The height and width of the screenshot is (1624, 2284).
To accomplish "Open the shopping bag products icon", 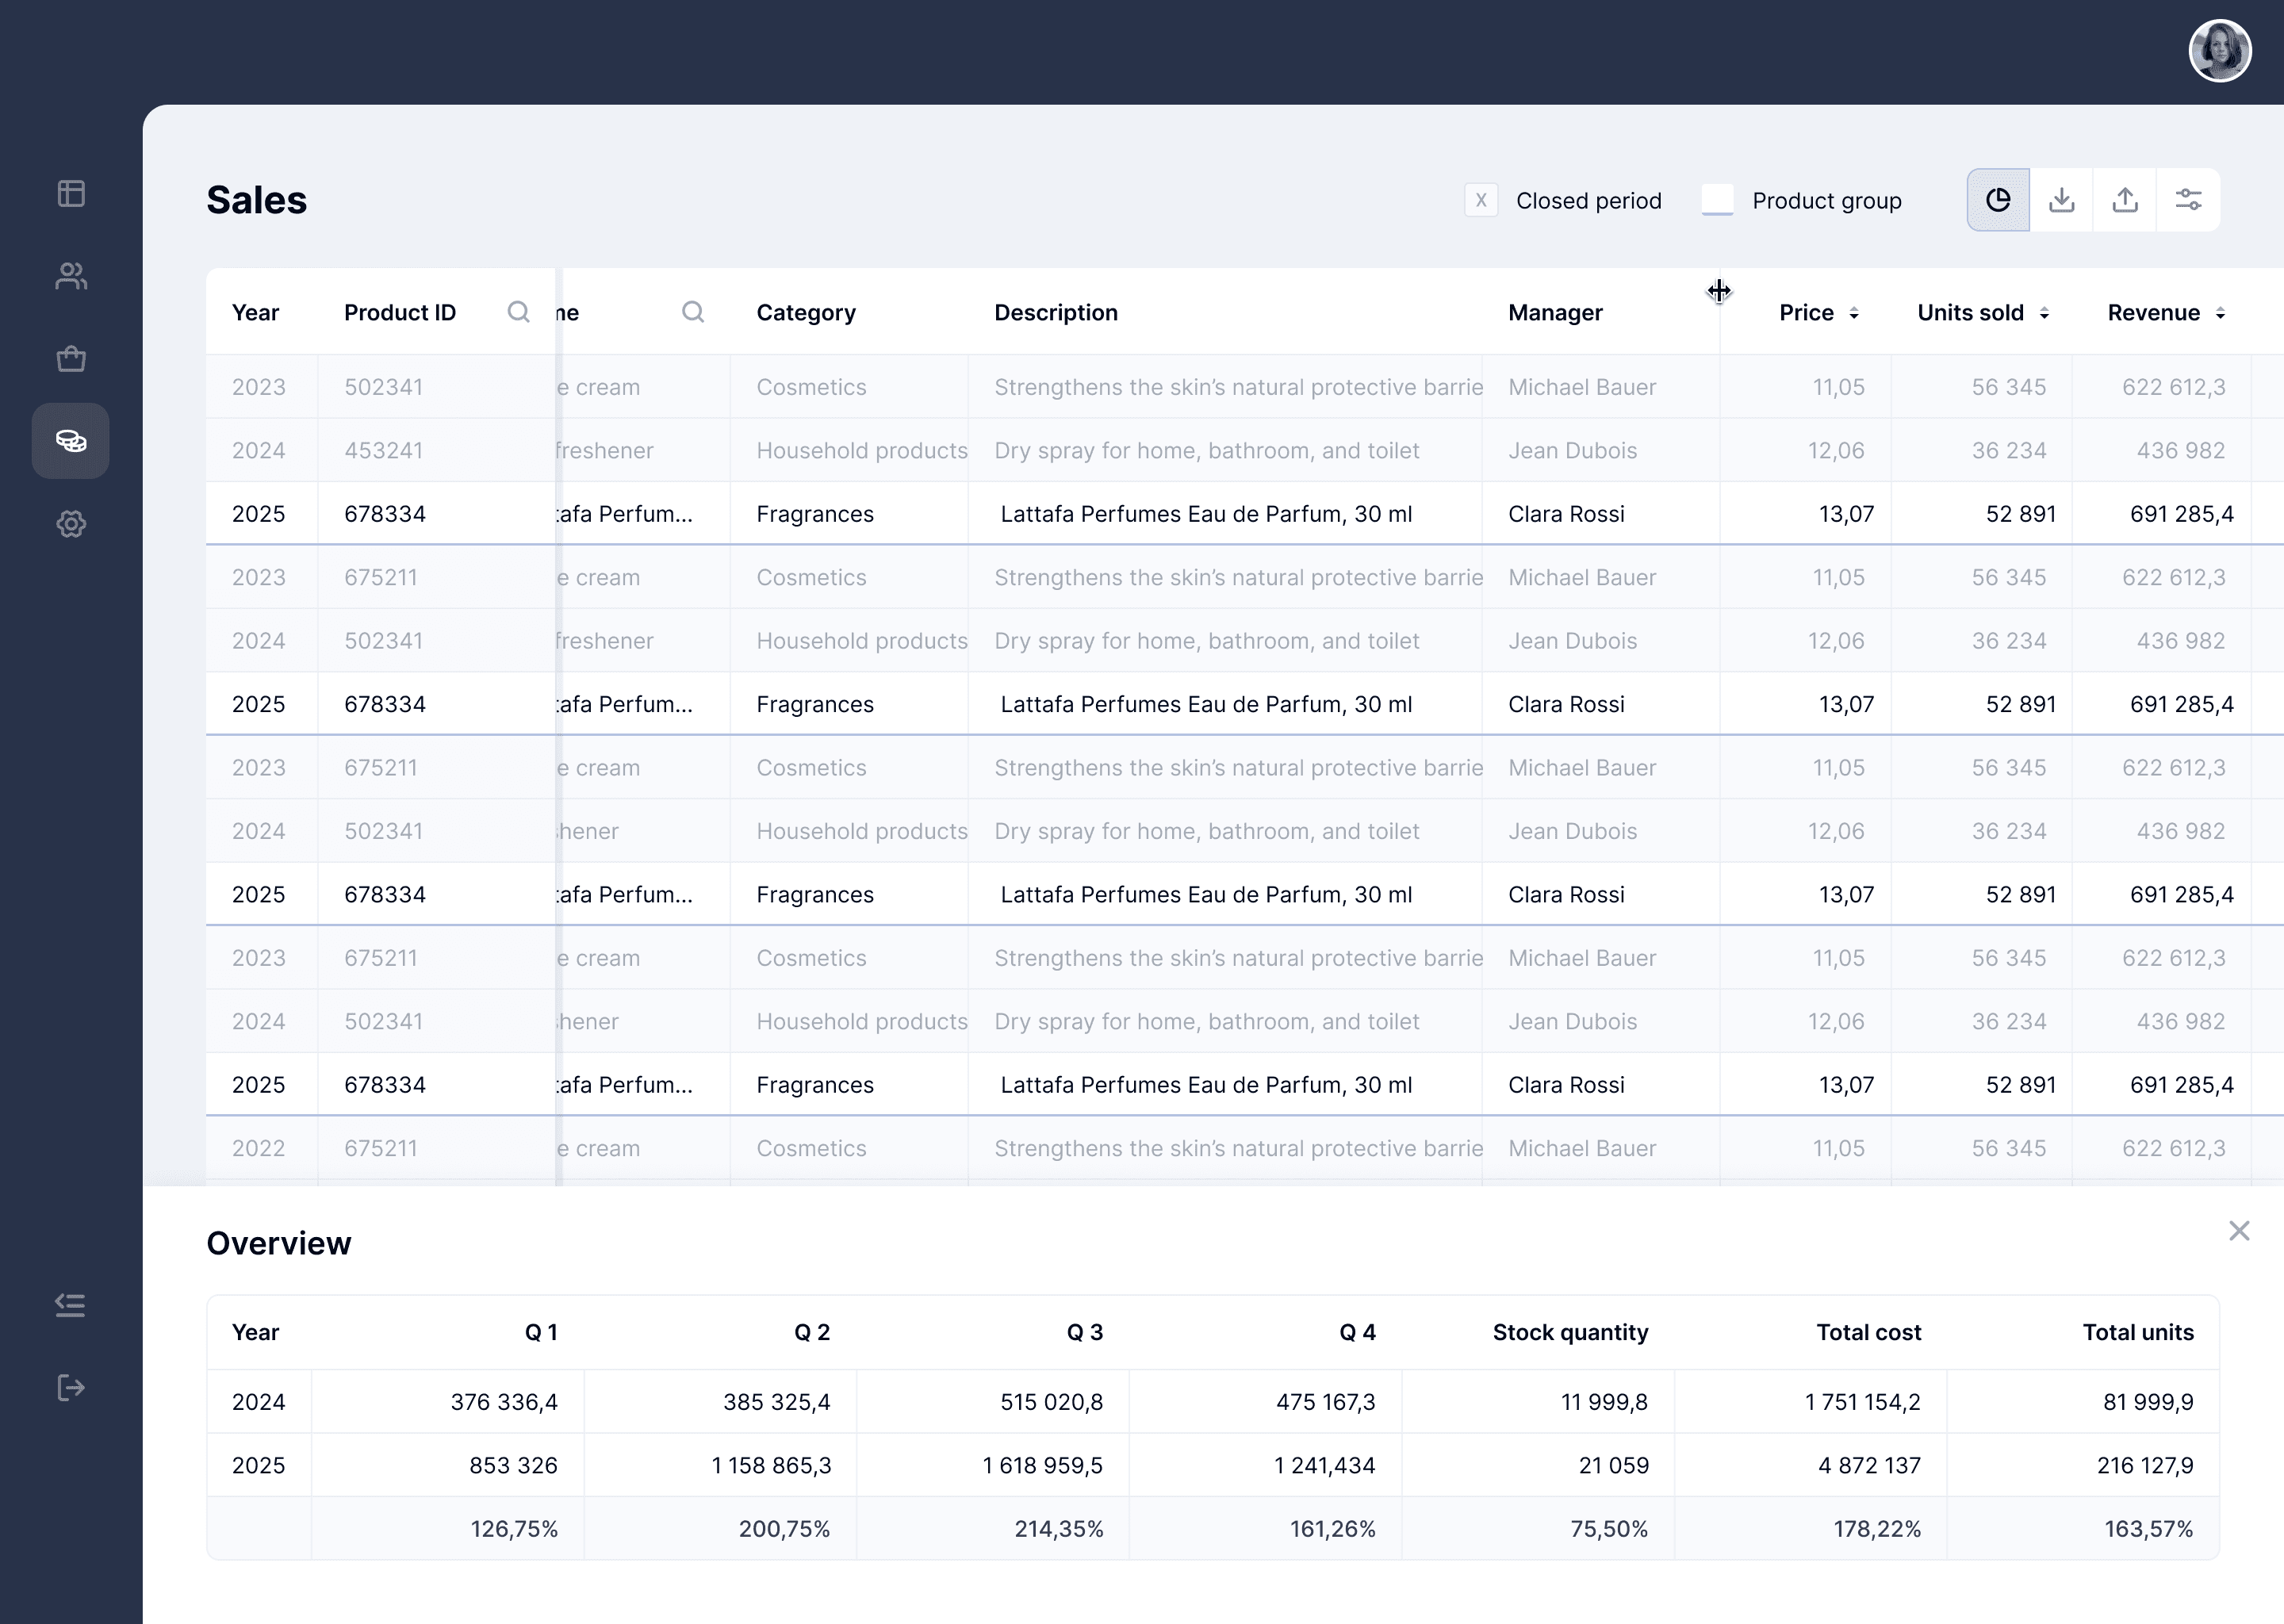I will 71,358.
